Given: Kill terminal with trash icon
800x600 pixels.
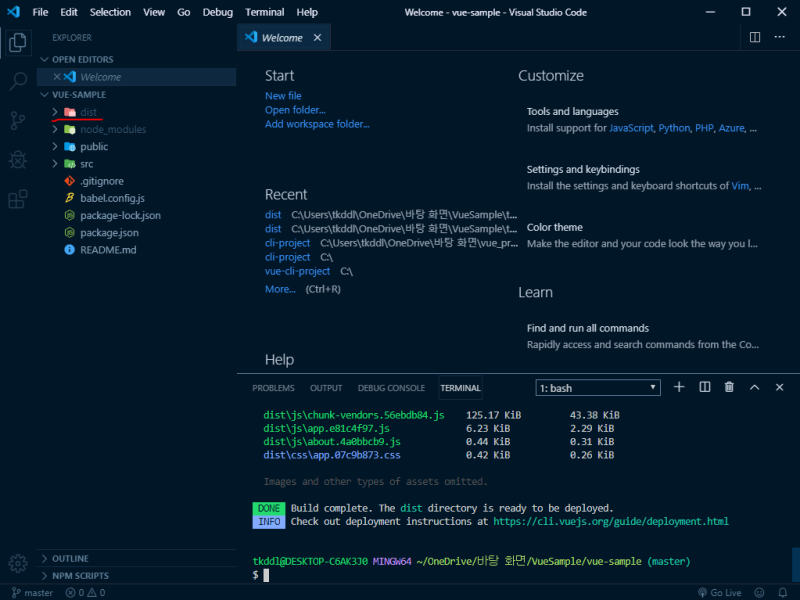Looking at the screenshot, I should coord(729,387).
